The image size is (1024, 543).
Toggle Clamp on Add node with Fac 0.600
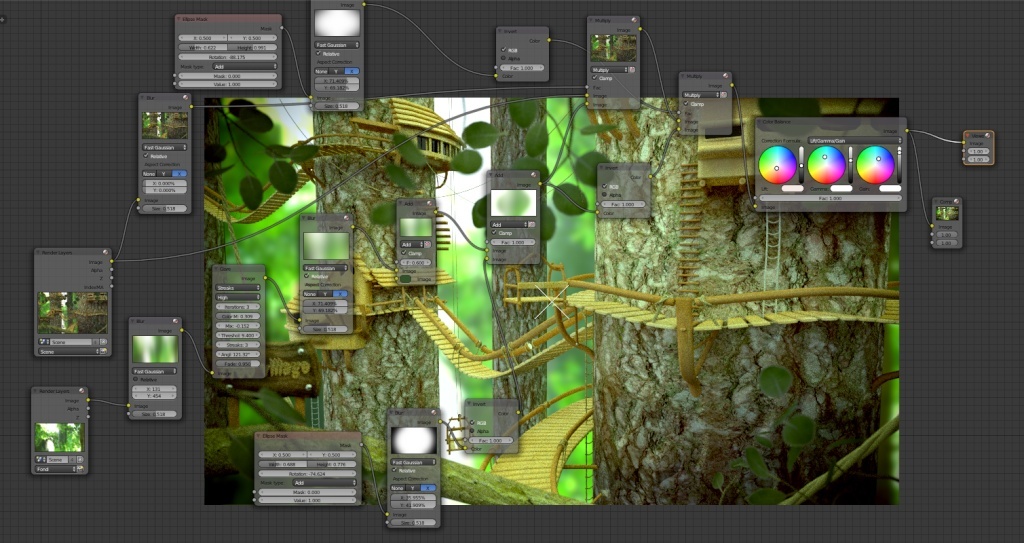coord(404,254)
